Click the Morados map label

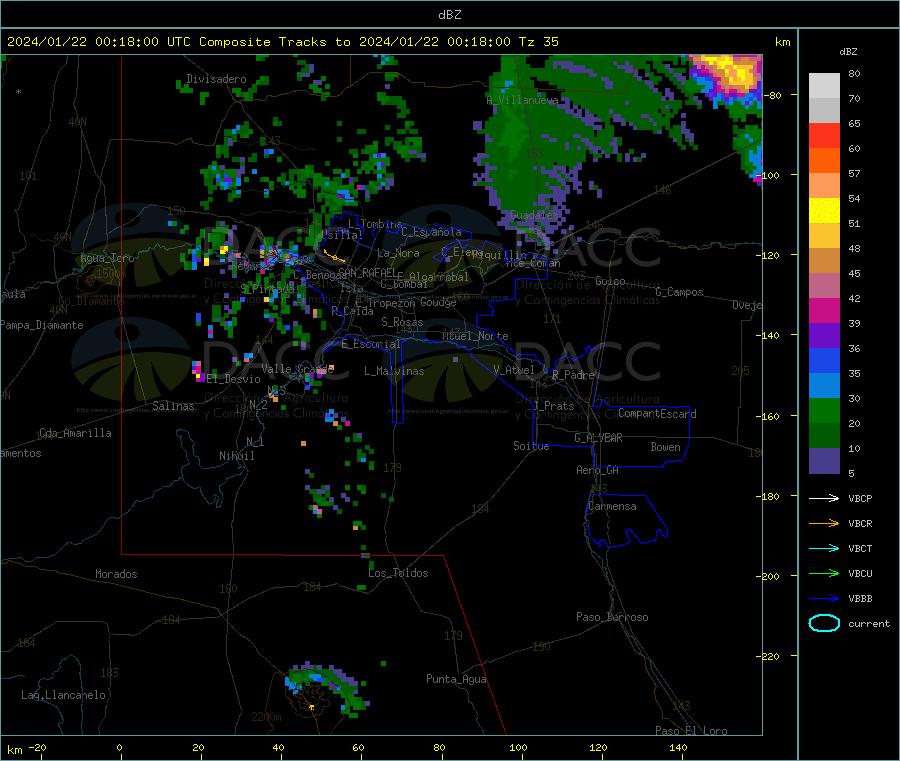(116, 574)
